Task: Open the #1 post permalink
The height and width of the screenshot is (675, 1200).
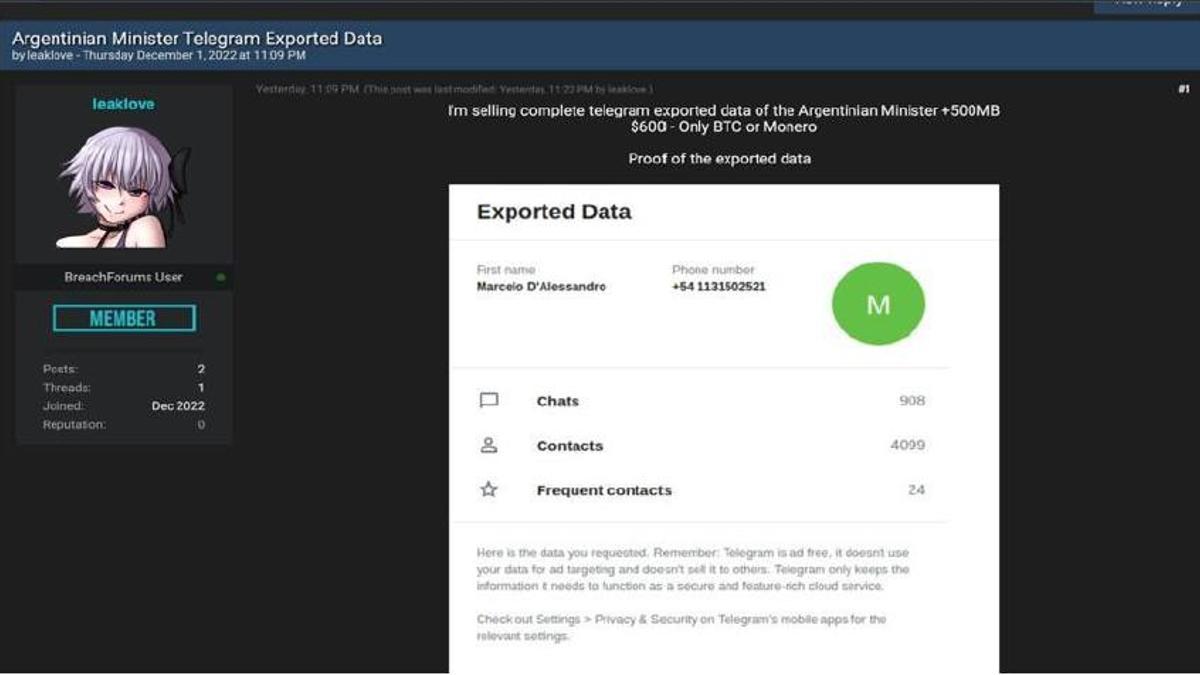Action: click(x=1183, y=89)
